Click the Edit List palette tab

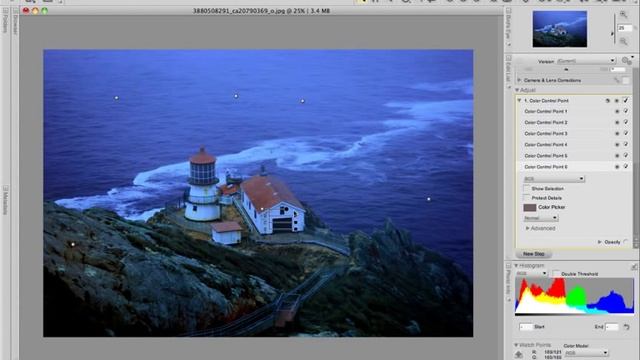[x=509, y=72]
